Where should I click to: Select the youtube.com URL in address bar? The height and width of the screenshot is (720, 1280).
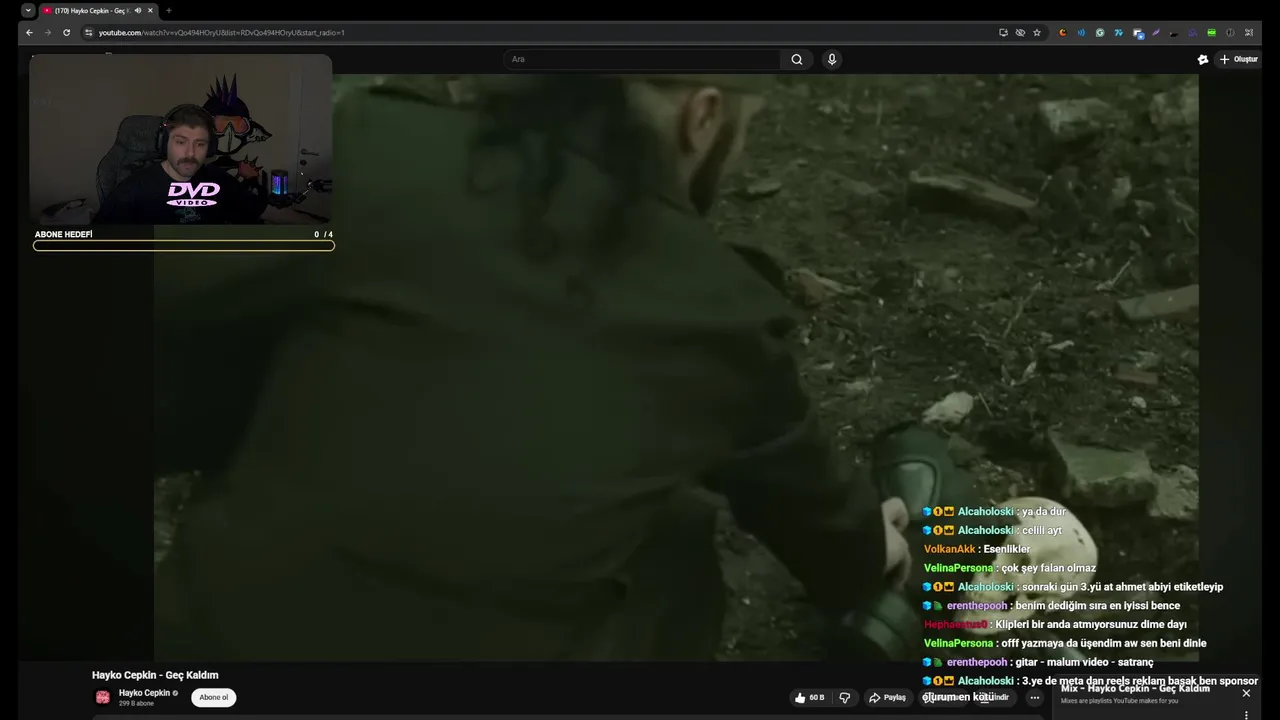(x=221, y=32)
